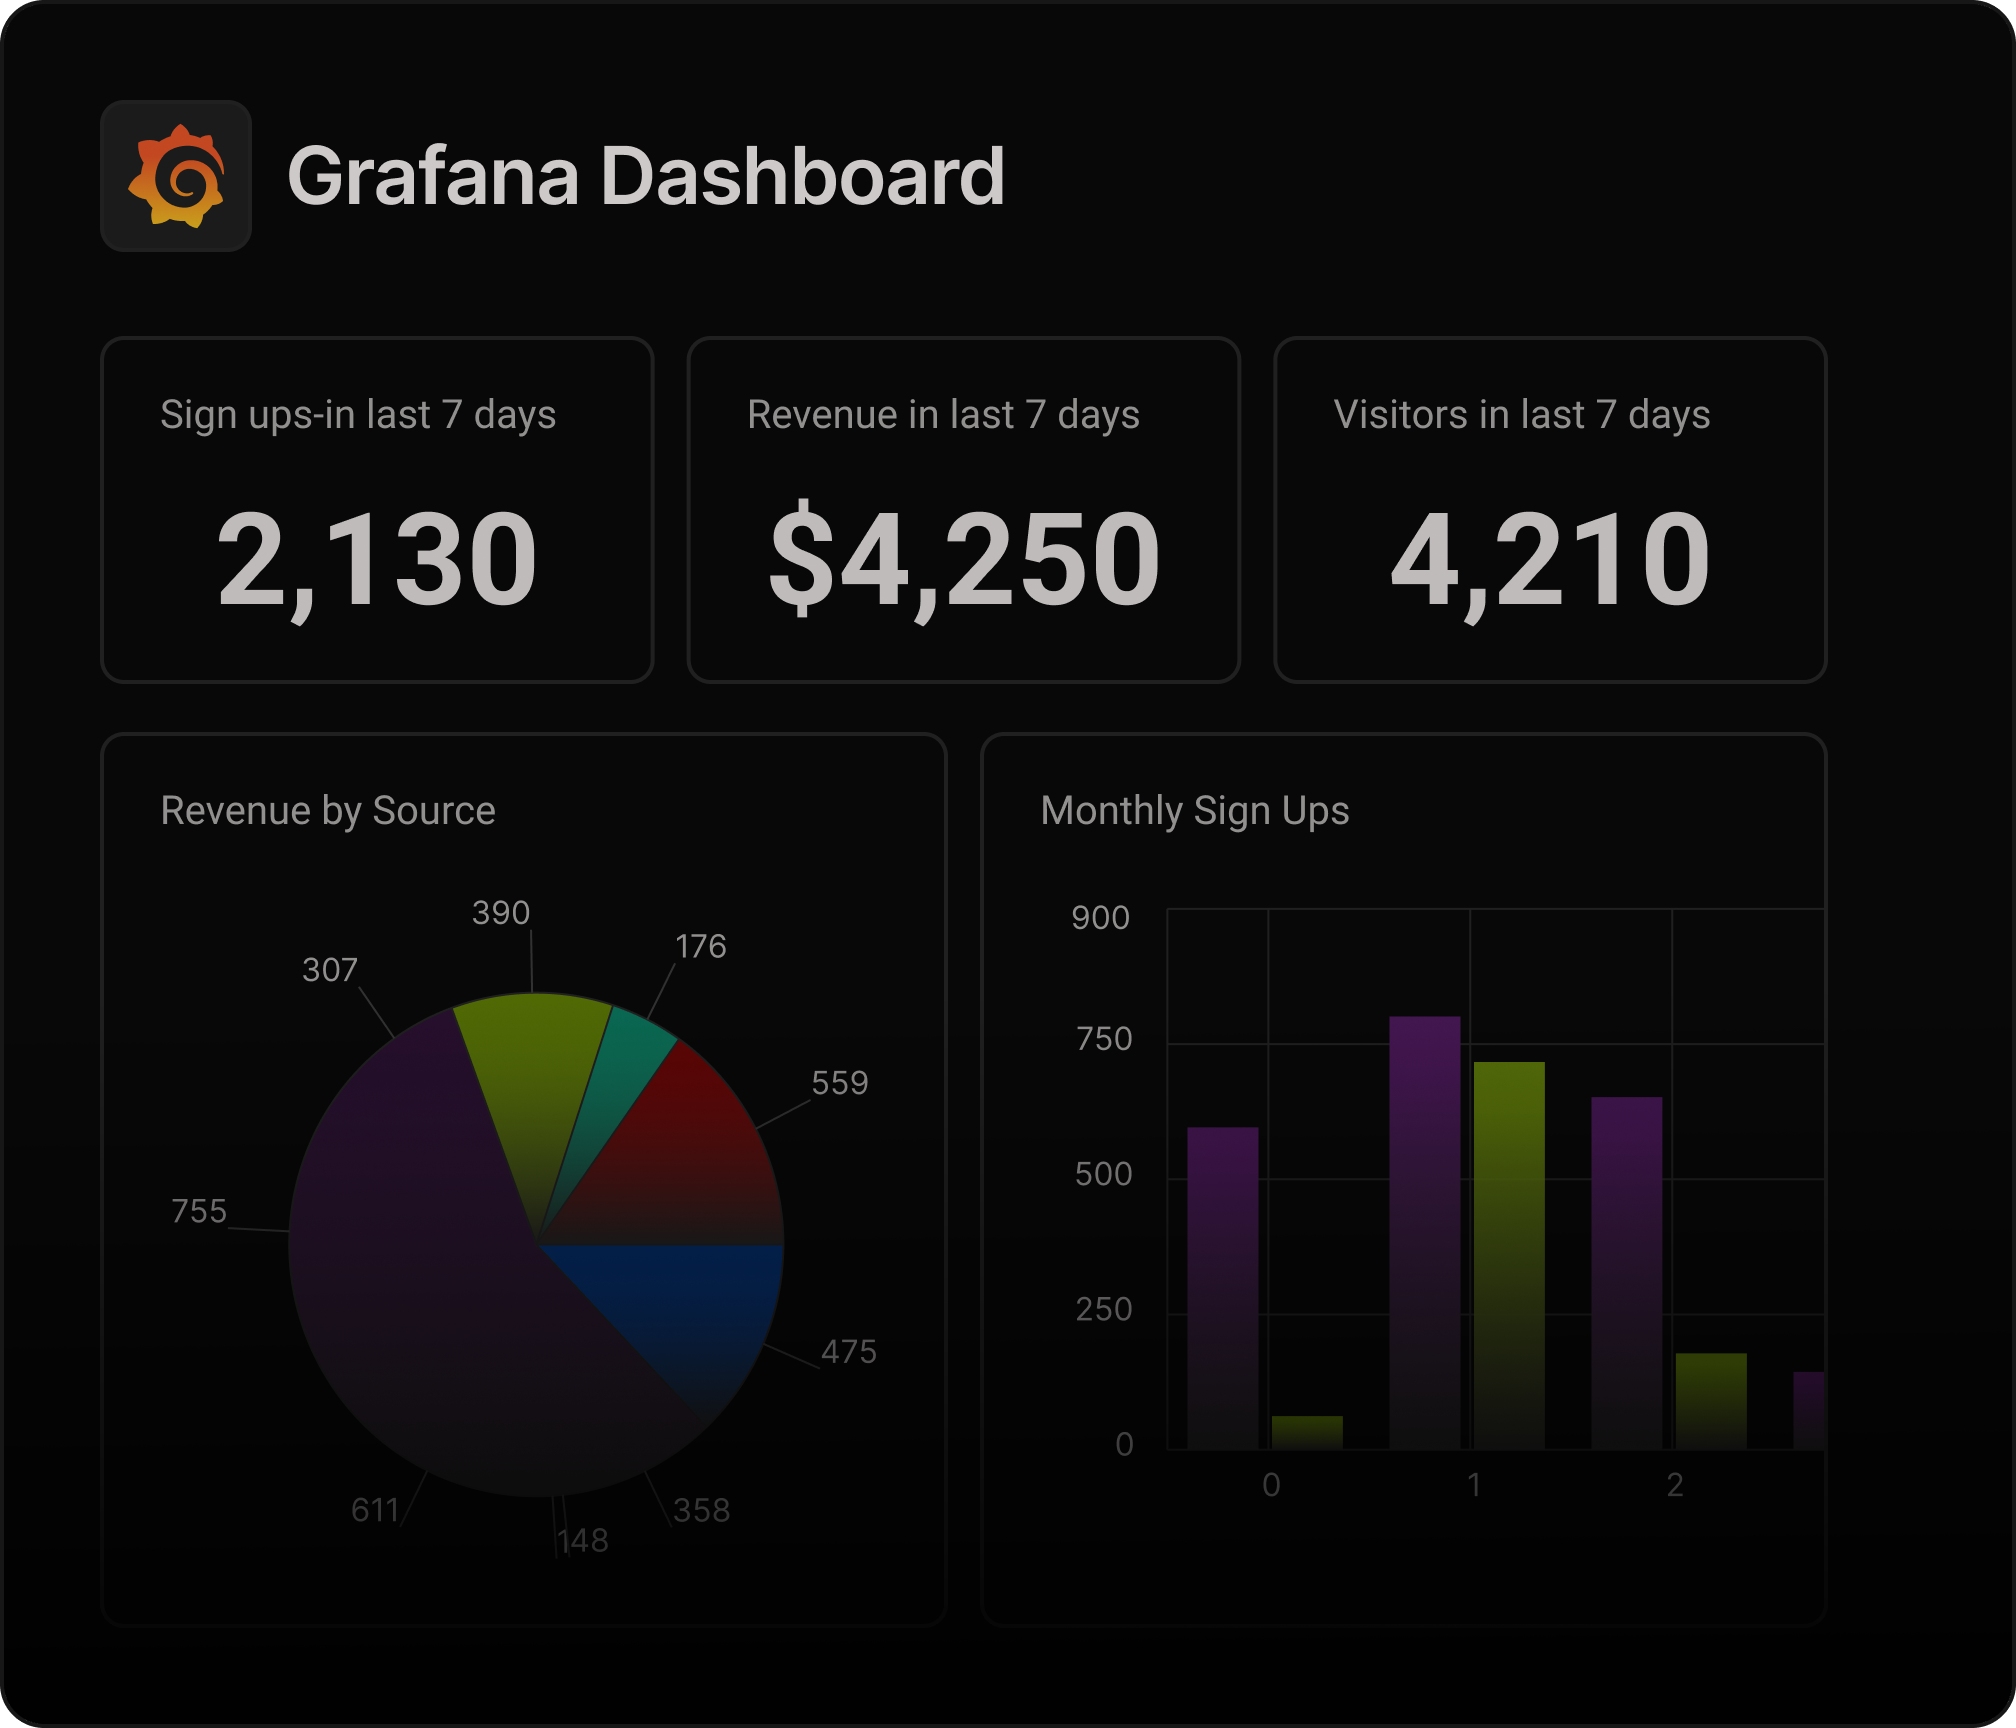
Task: Click the 4,210 visitors value
Action: click(1550, 558)
